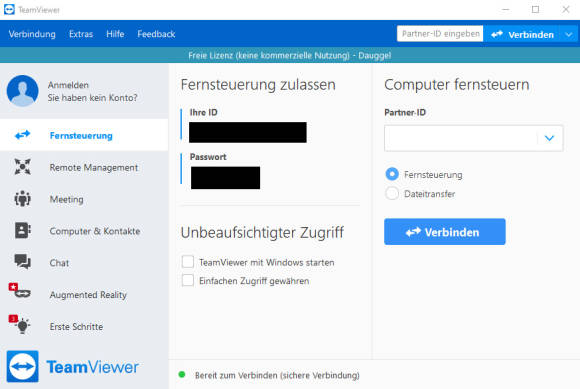Viewport: 580px width, 389px height.
Task: Open the Meeting sidebar tab
Action: [x=84, y=199]
